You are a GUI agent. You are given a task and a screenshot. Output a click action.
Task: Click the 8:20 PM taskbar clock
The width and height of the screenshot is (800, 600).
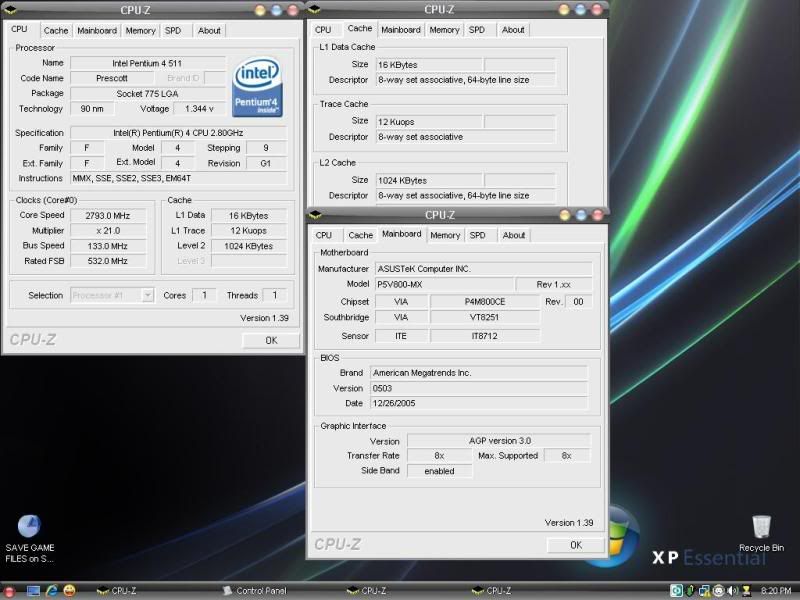[x=776, y=591]
